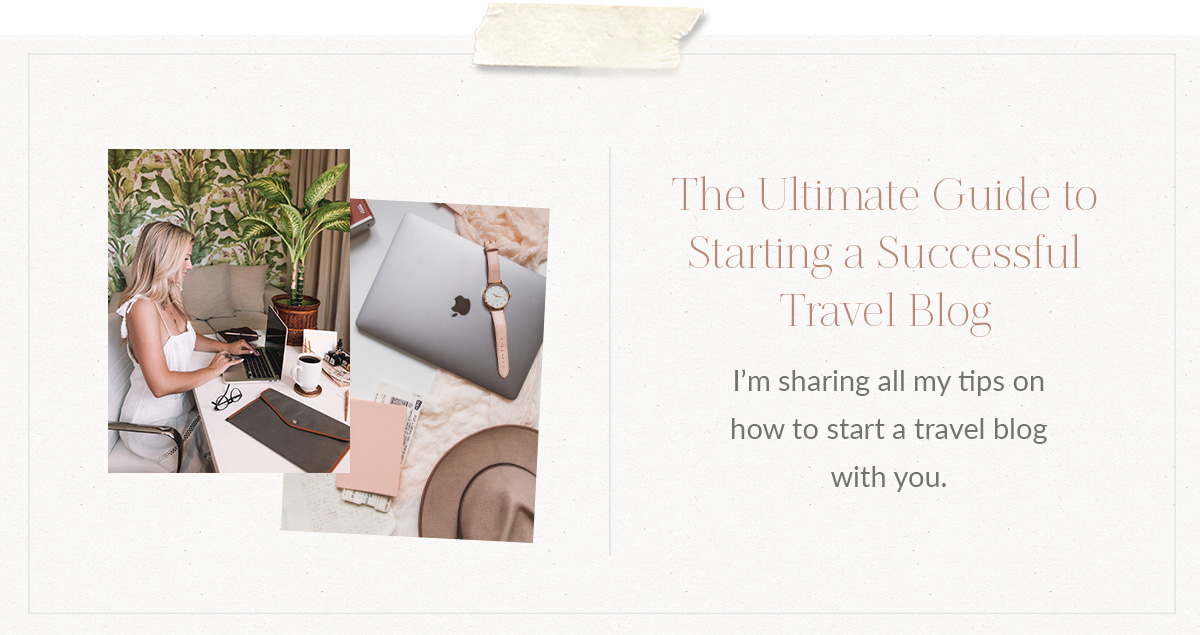This screenshot has height=635, width=1200.
Task: Click the "The Ultimate Guide to" title line
Action: [884, 194]
